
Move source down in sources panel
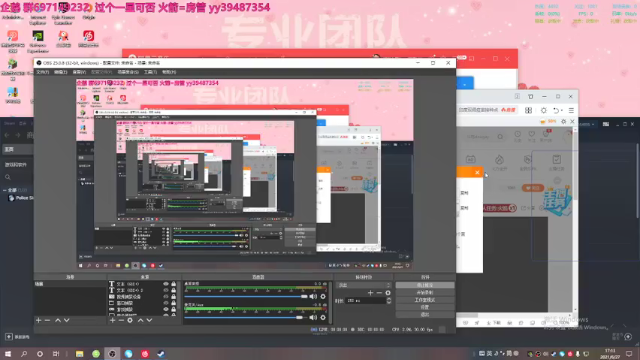149,320
